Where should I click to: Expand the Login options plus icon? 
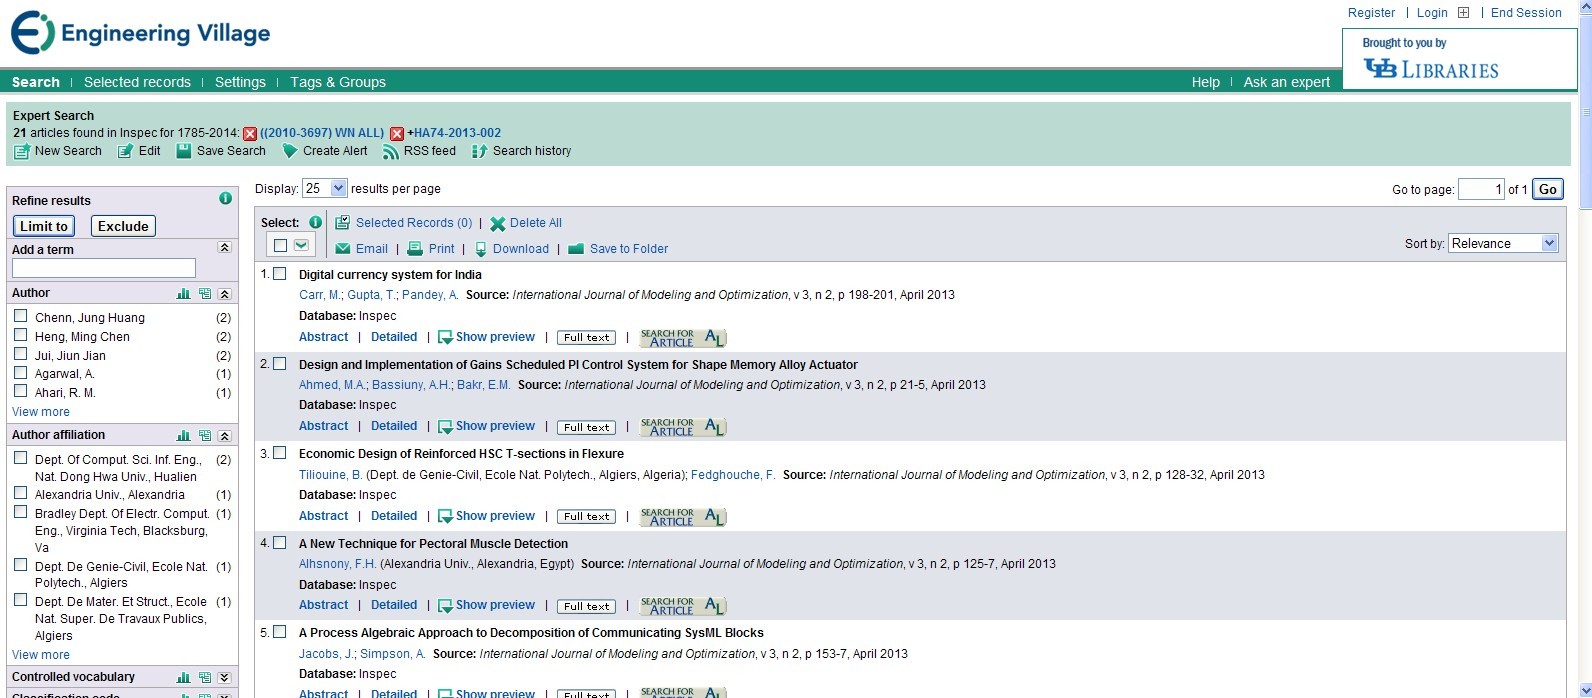click(1463, 13)
